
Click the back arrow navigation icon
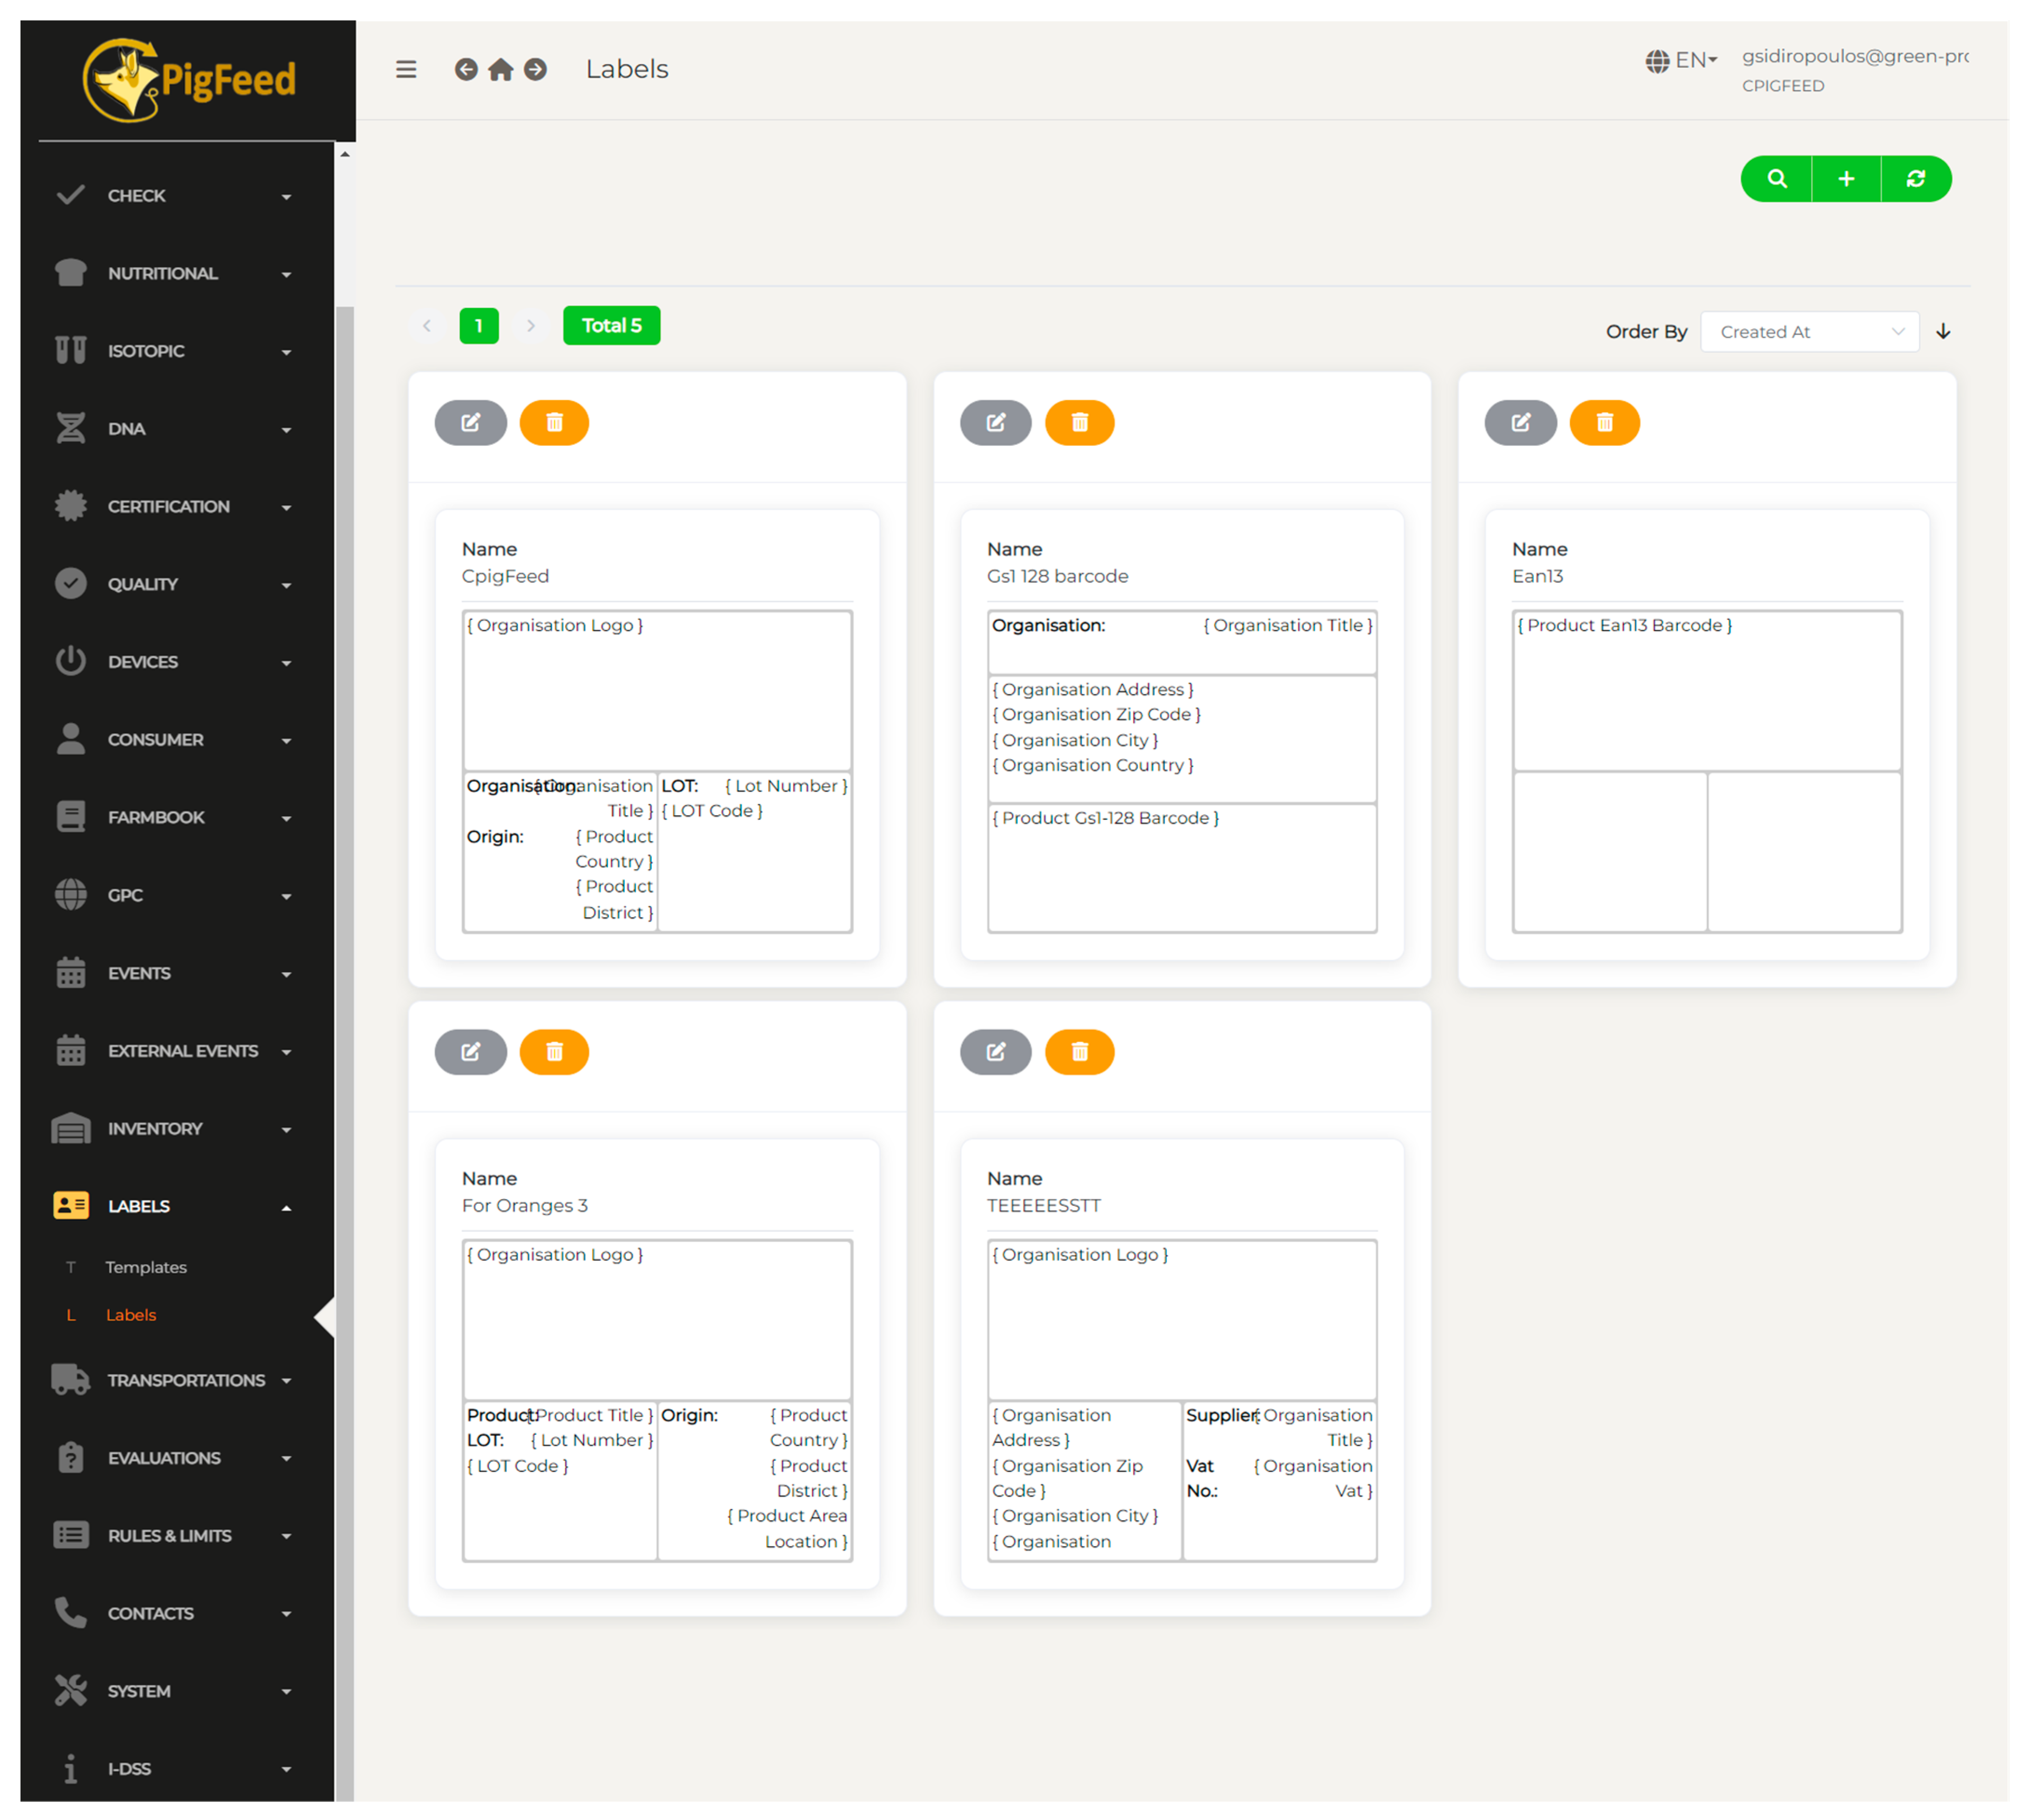pyautogui.click(x=466, y=69)
